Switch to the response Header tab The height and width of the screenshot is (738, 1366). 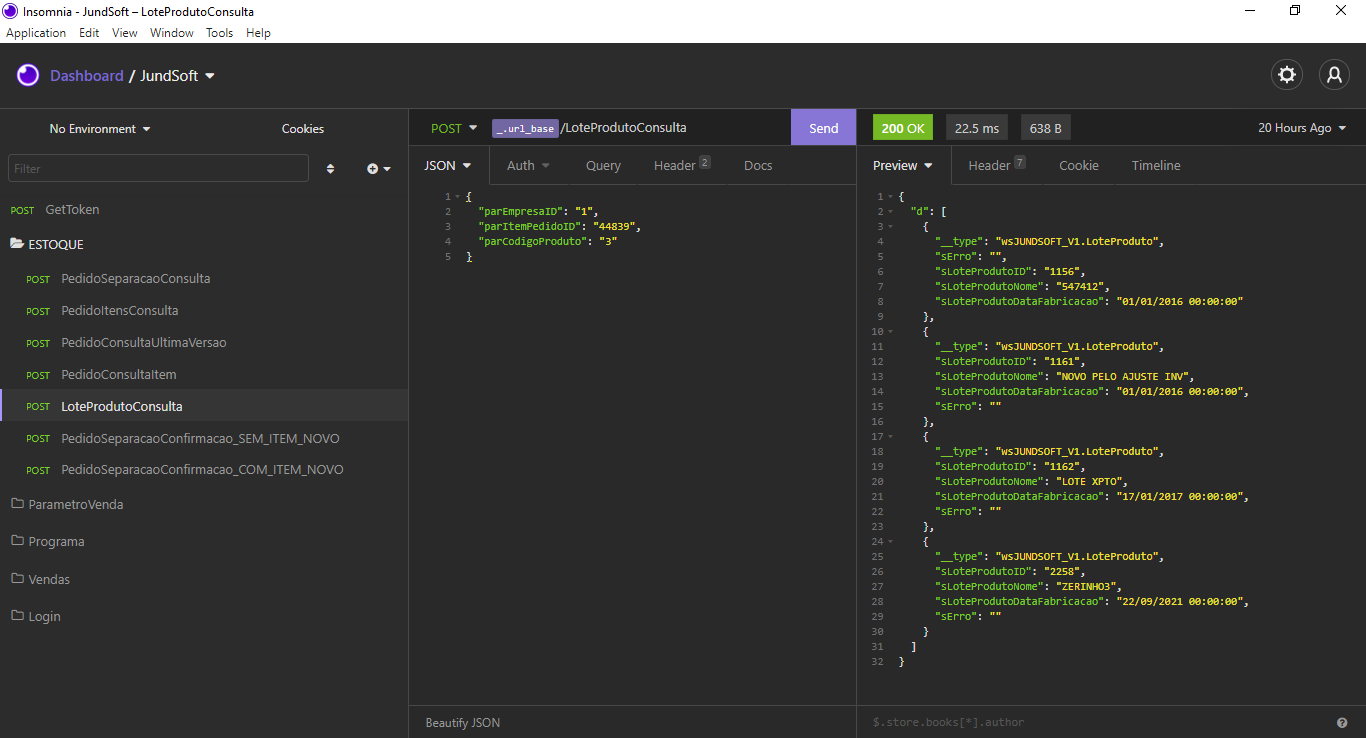pos(996,165)
